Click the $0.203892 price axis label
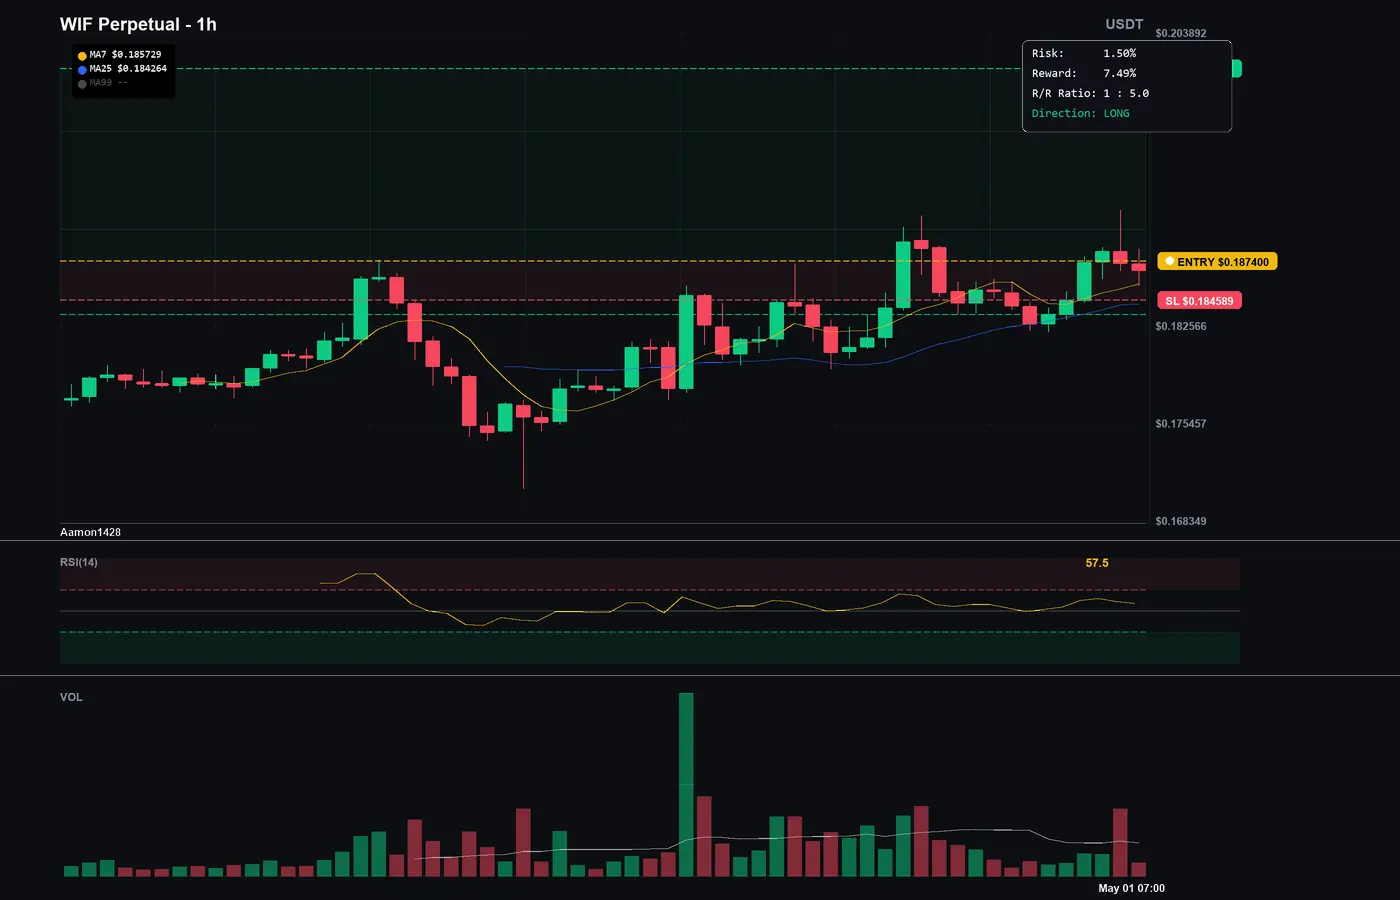The height and width of the screenshot is (900, 1400). (x=1180, y=33)
